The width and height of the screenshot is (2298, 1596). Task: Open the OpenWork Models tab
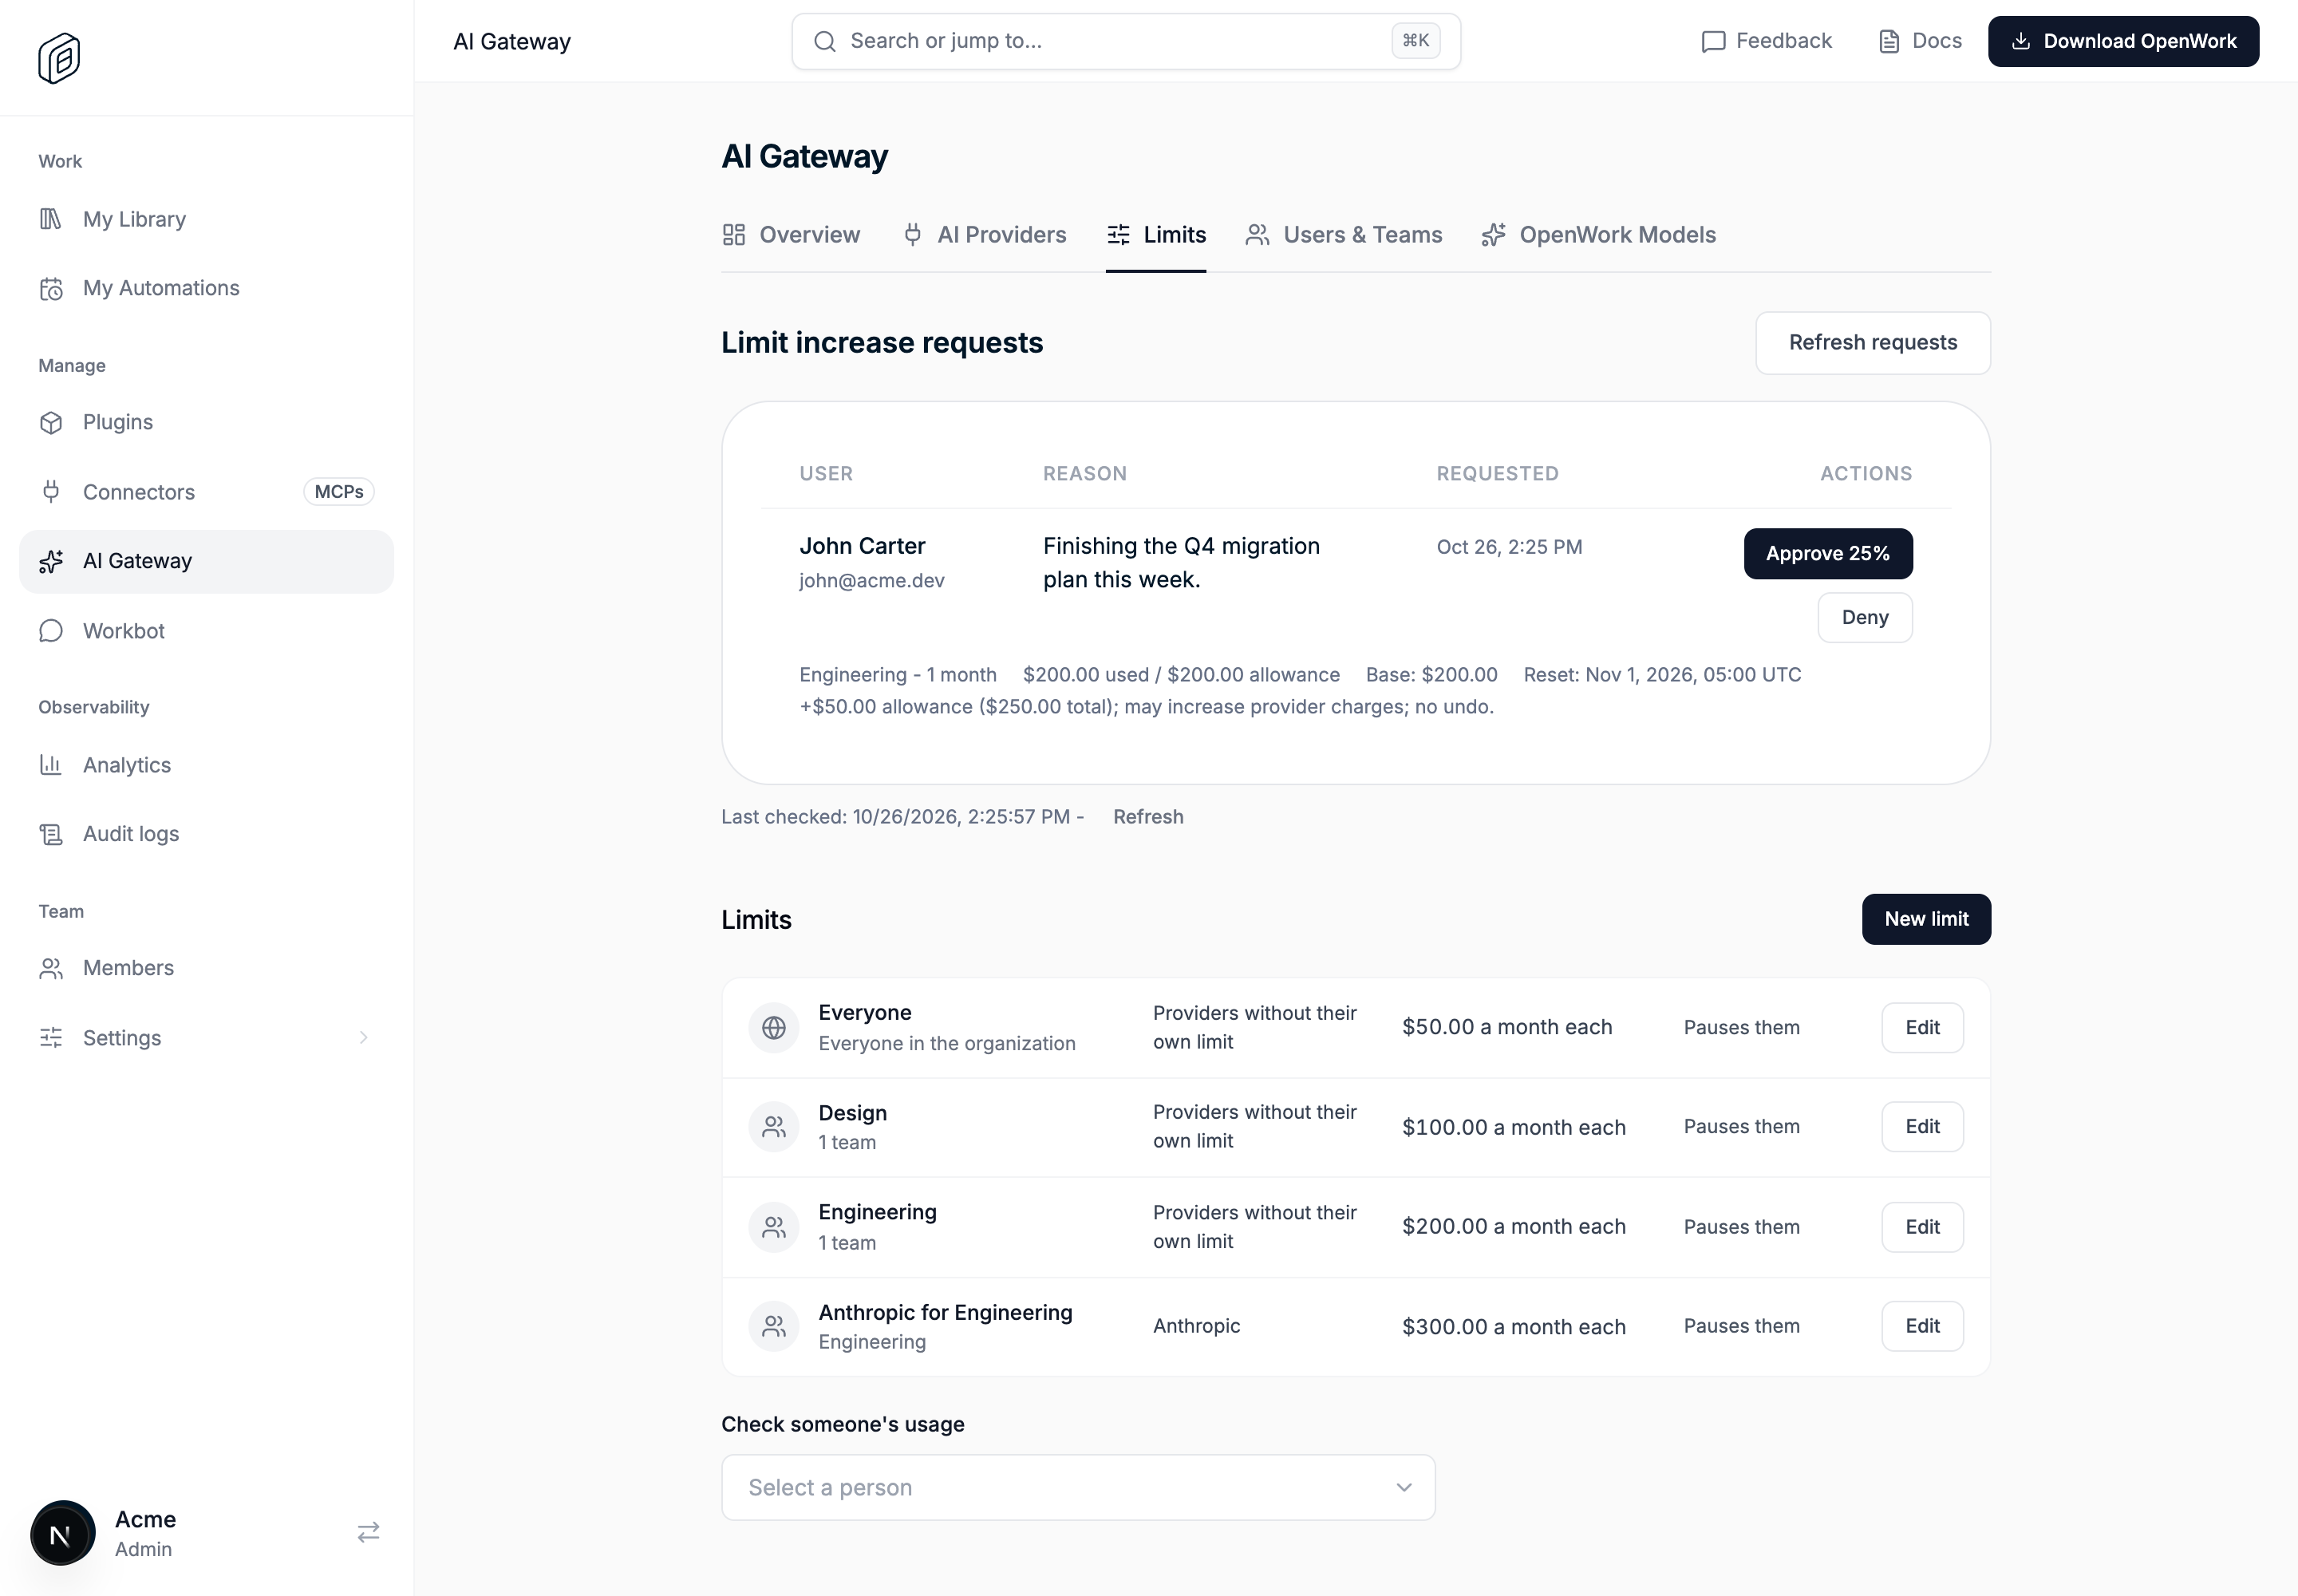[x=1599, y=235]
